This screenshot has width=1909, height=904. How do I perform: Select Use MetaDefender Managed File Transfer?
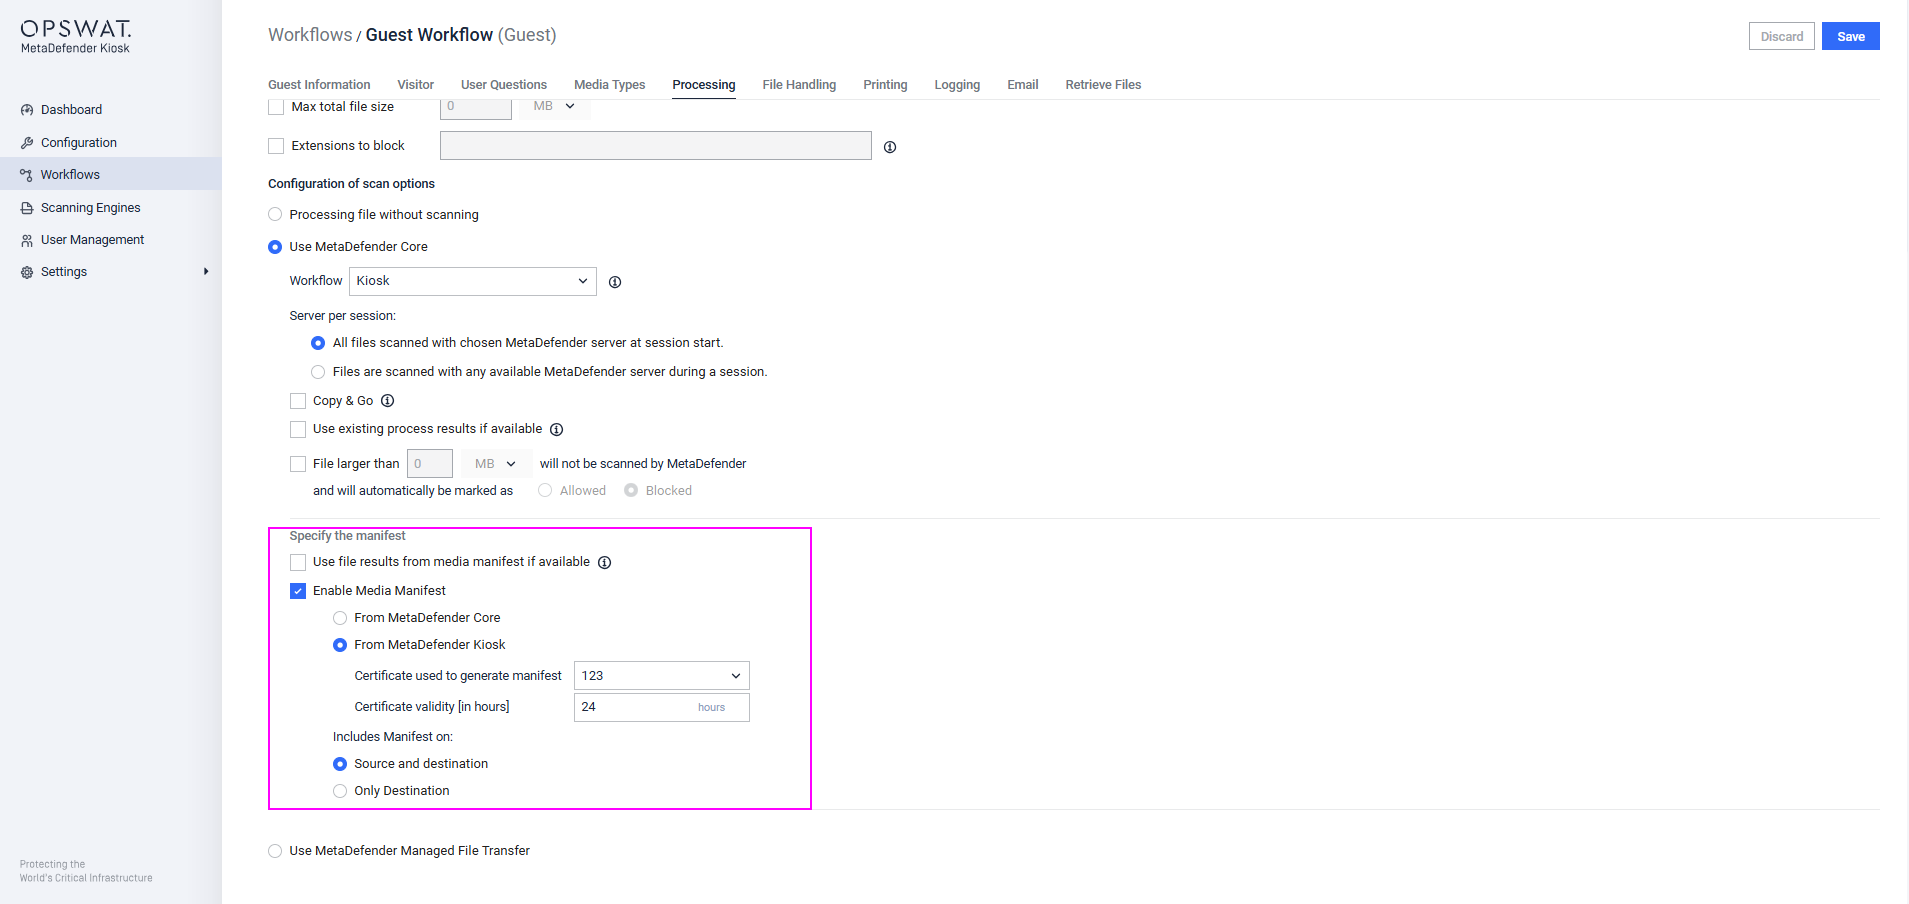point(275,851)
